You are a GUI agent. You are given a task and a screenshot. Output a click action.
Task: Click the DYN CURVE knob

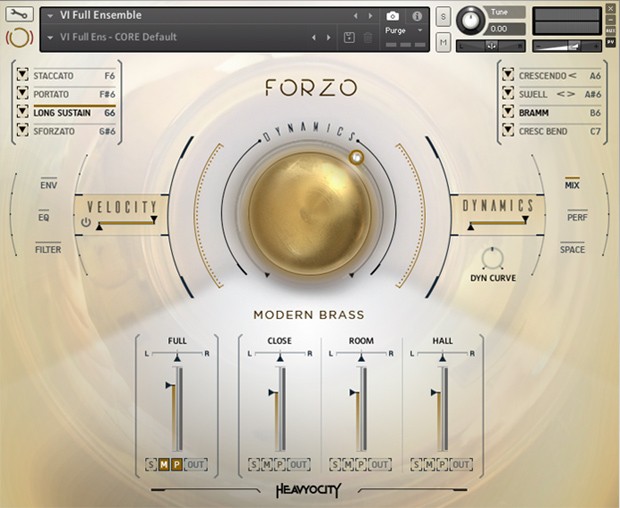click(x=492, y=259)
